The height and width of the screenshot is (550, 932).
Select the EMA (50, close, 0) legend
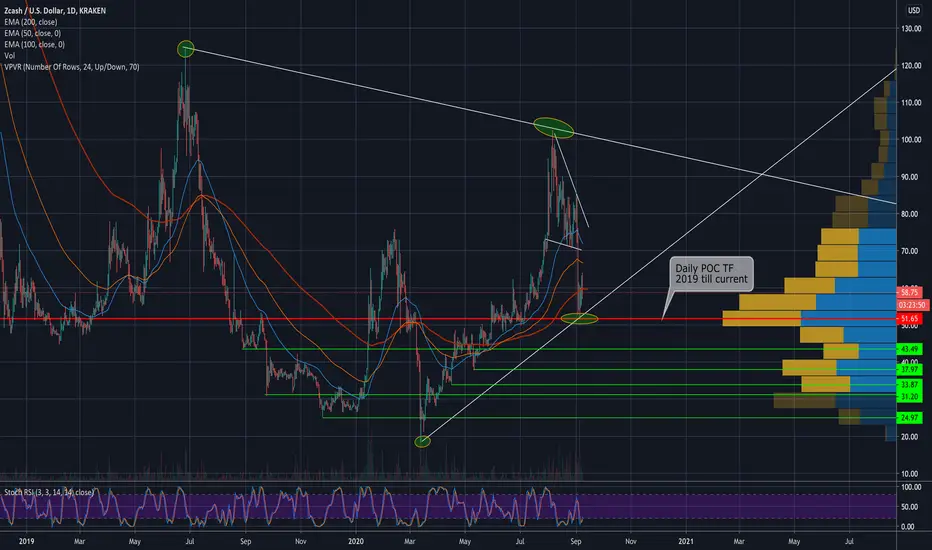point(32,33)
